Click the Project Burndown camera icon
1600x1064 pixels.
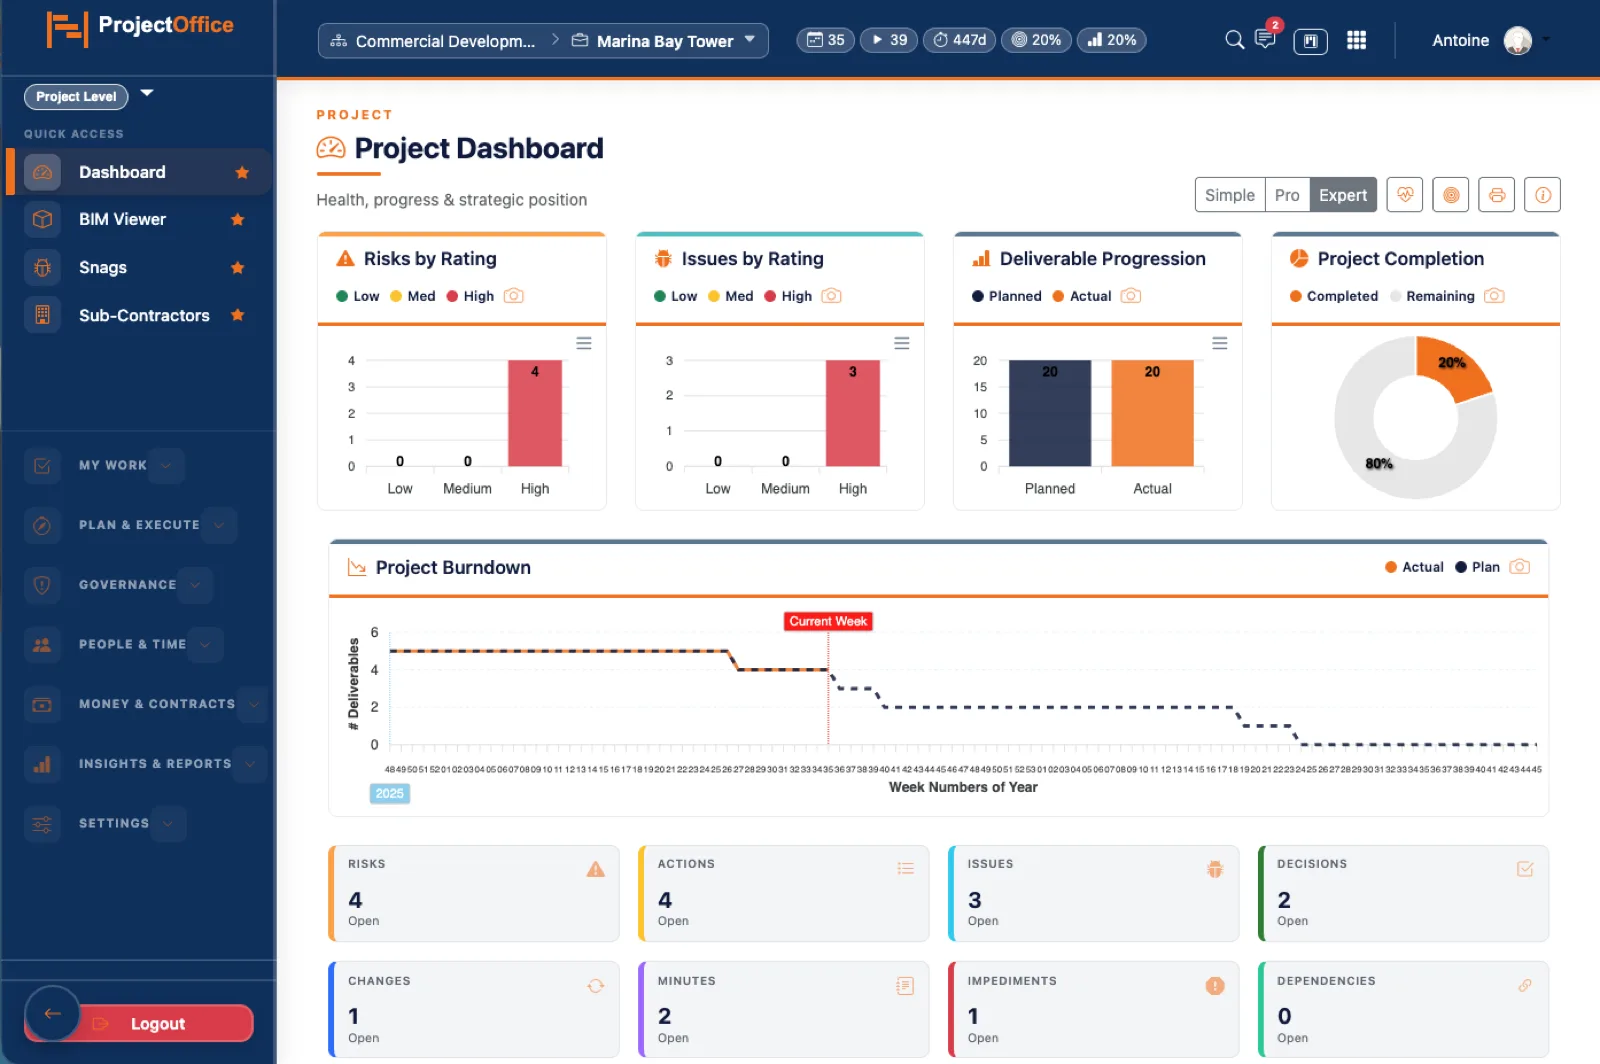(1520, 567)
